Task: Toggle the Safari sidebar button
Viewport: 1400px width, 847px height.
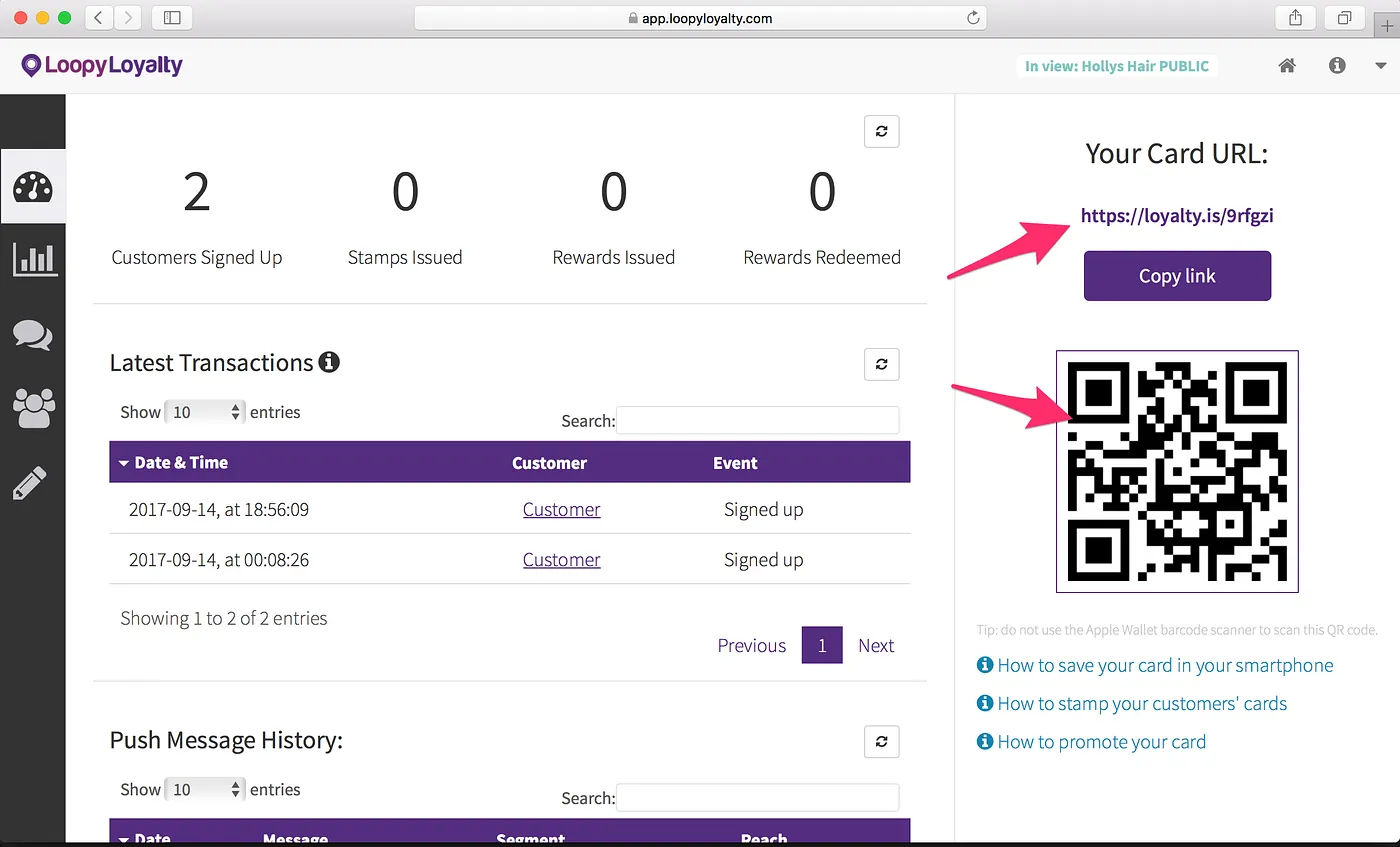Action: [172, 17]
